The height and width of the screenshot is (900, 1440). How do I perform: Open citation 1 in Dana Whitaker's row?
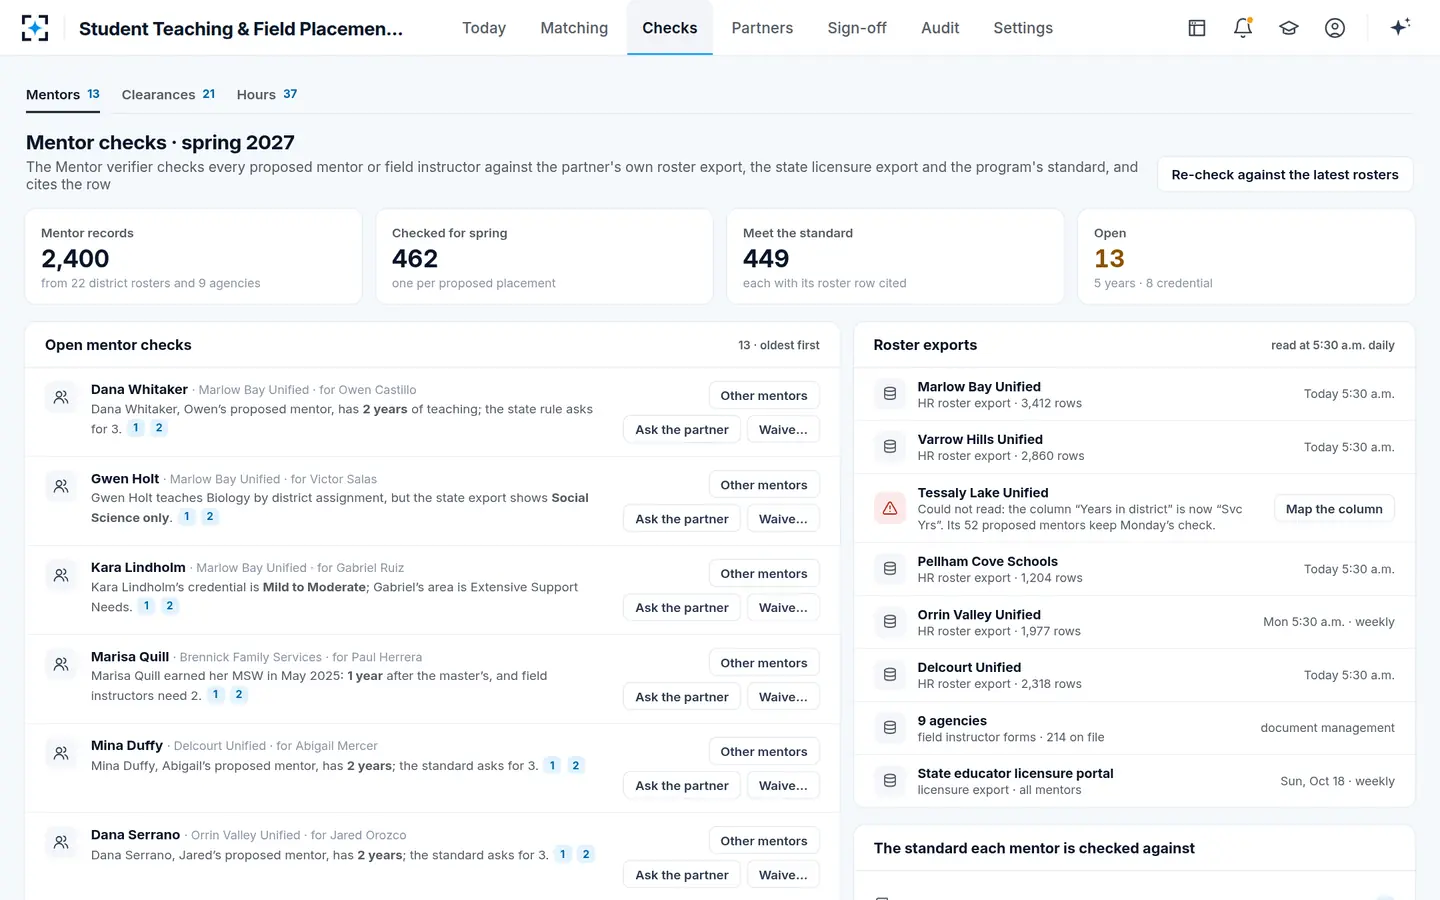click(x=136, y=428)
